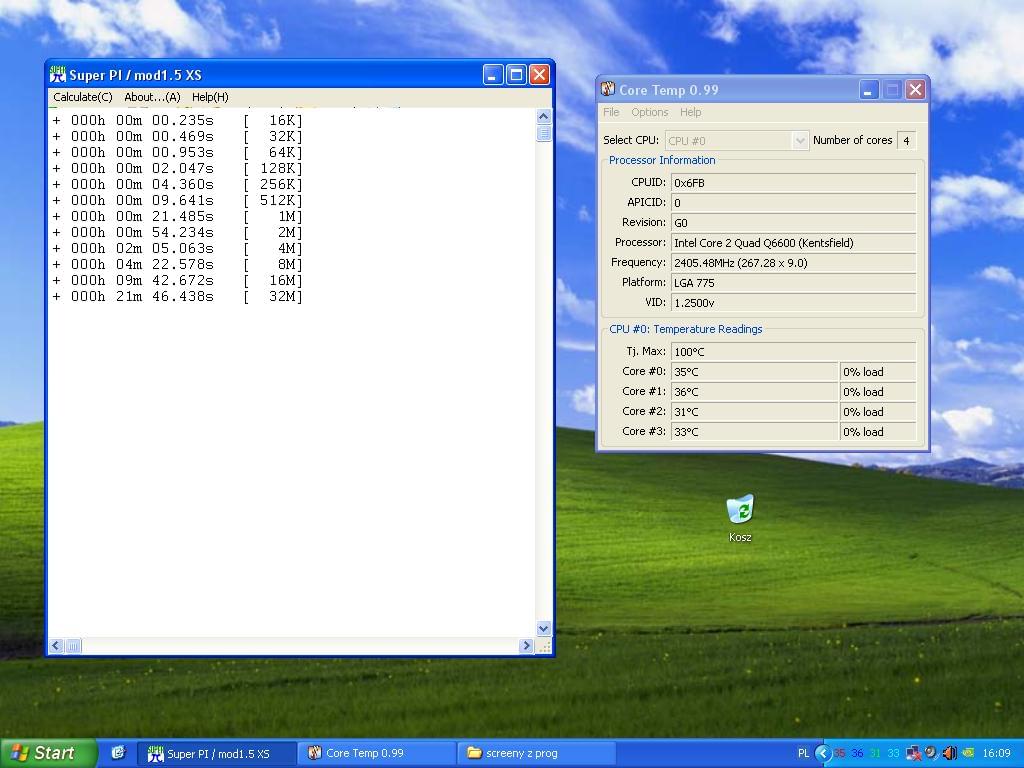Screen dimensions: 1024x768
Task: Click the Super PI scroll down arrow
Action: point(544,628)
